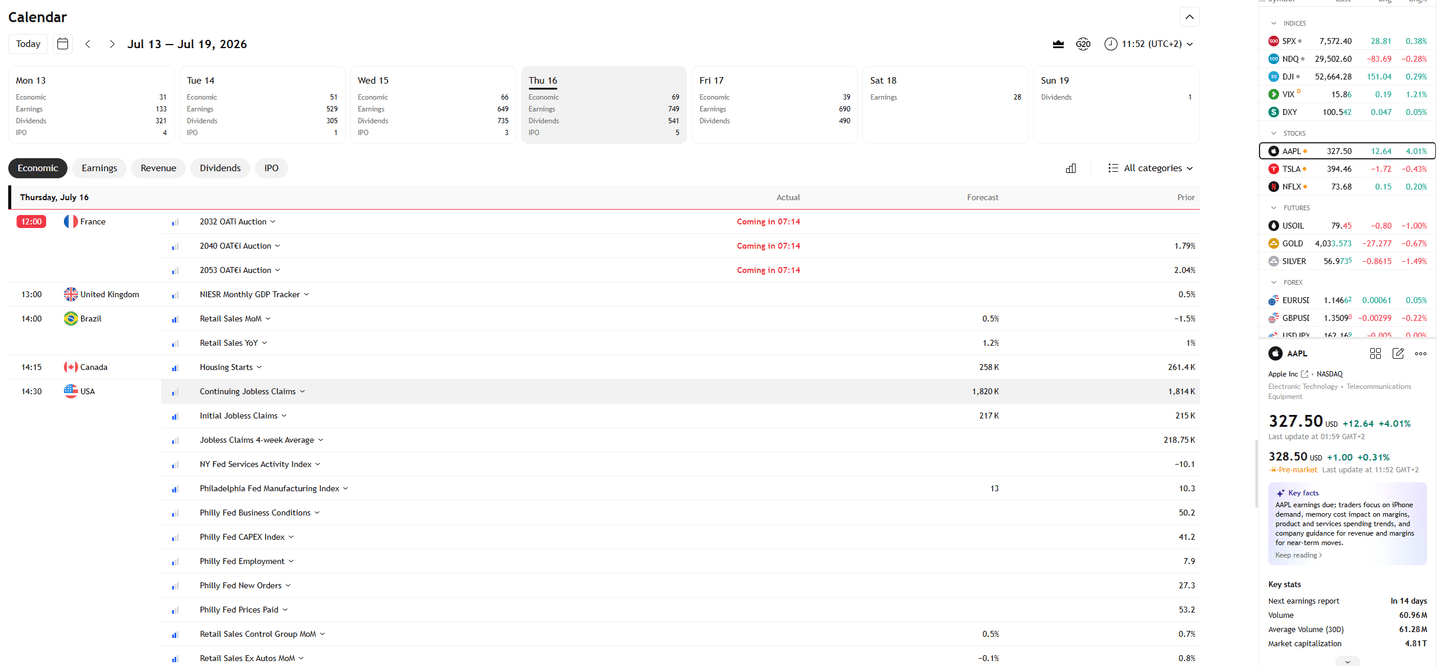1440x666 pixels.
Task: Collapse the STOCKS watchlist section
Action: coord(1274,133)
